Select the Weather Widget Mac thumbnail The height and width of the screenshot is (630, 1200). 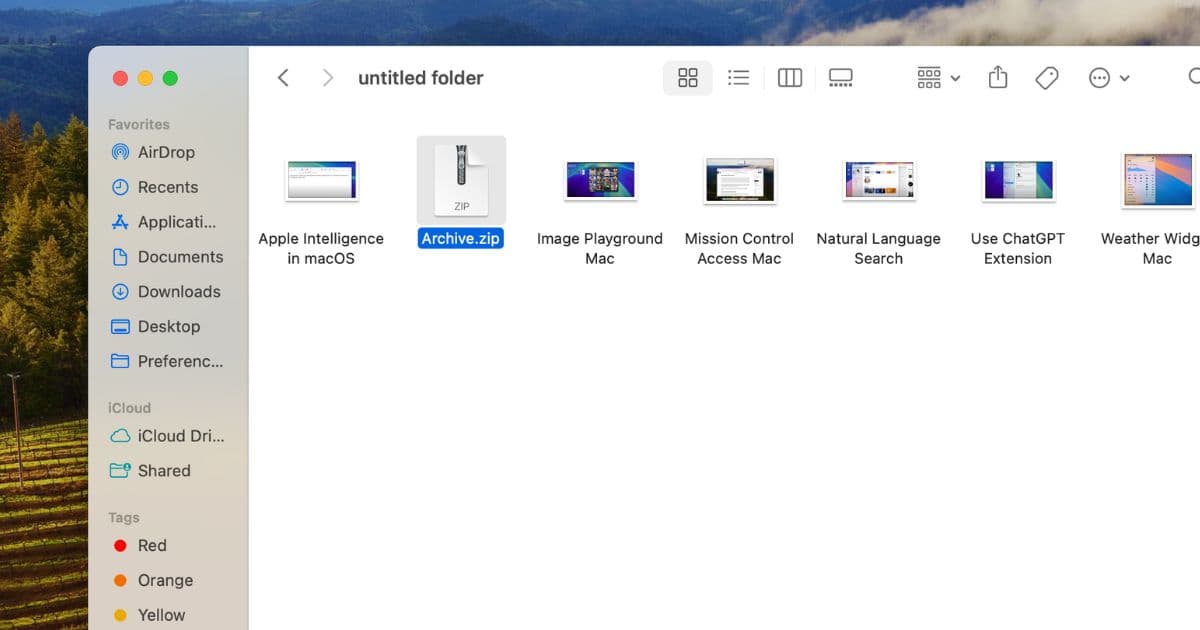[1158, 181]
